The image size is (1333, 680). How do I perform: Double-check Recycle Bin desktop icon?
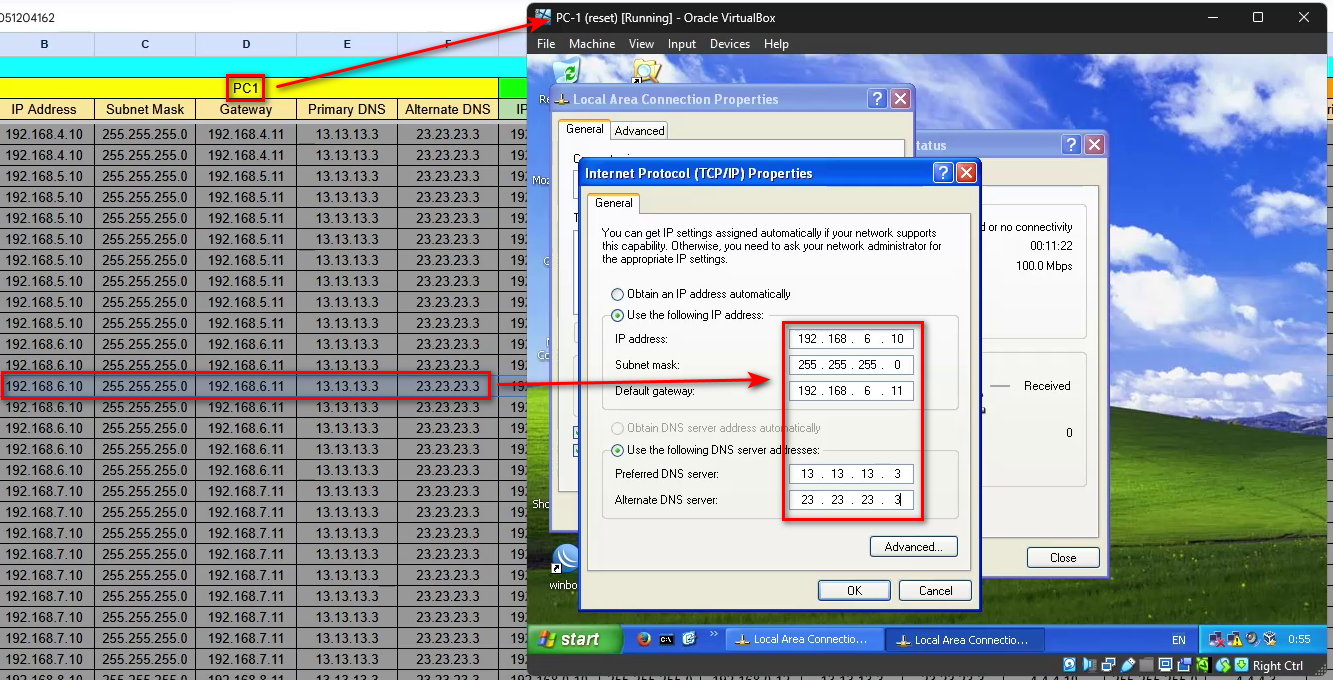[x=567, y=72]
